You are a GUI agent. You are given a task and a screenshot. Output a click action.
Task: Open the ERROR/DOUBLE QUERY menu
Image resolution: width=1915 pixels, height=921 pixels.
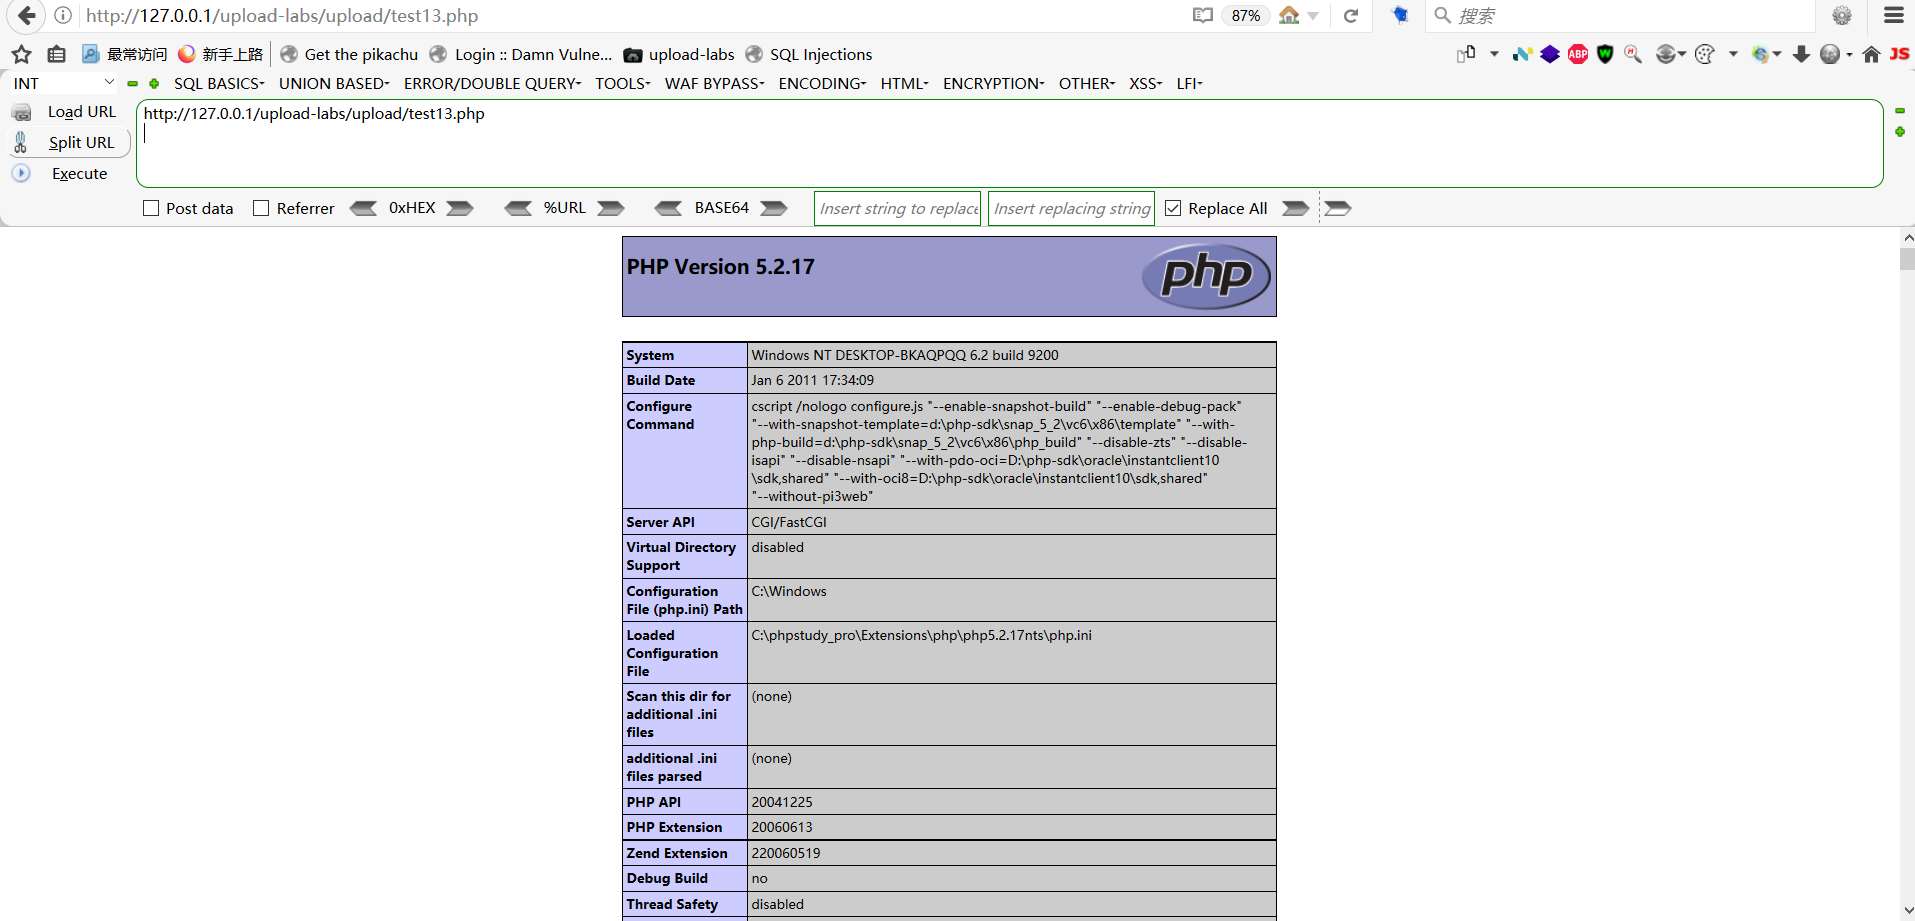point(492,83)
